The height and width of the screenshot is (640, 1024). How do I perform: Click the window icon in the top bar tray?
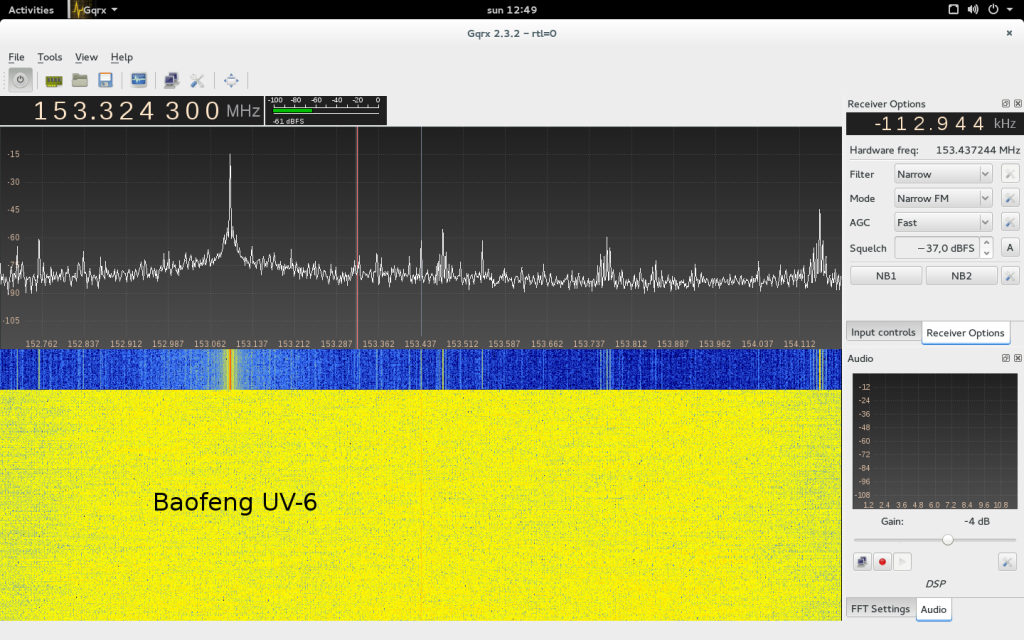click(953, 9)
